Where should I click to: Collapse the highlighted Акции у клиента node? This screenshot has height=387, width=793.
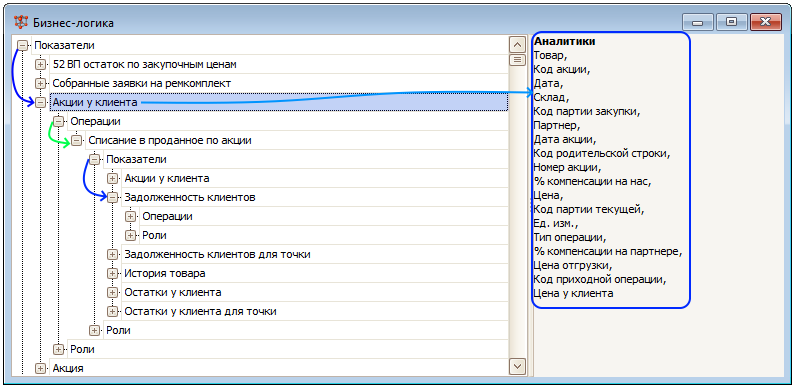(x=40, y=102)
